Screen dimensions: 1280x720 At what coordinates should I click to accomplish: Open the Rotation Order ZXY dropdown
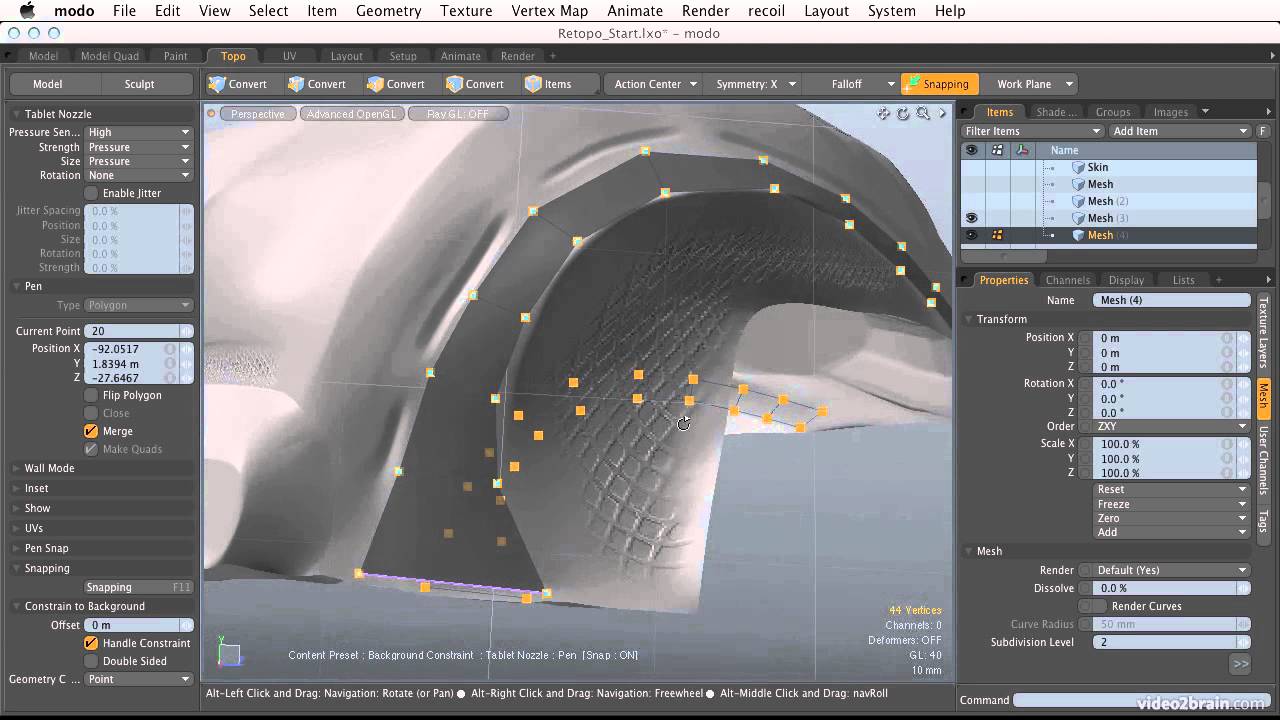tap(1171, 426)
